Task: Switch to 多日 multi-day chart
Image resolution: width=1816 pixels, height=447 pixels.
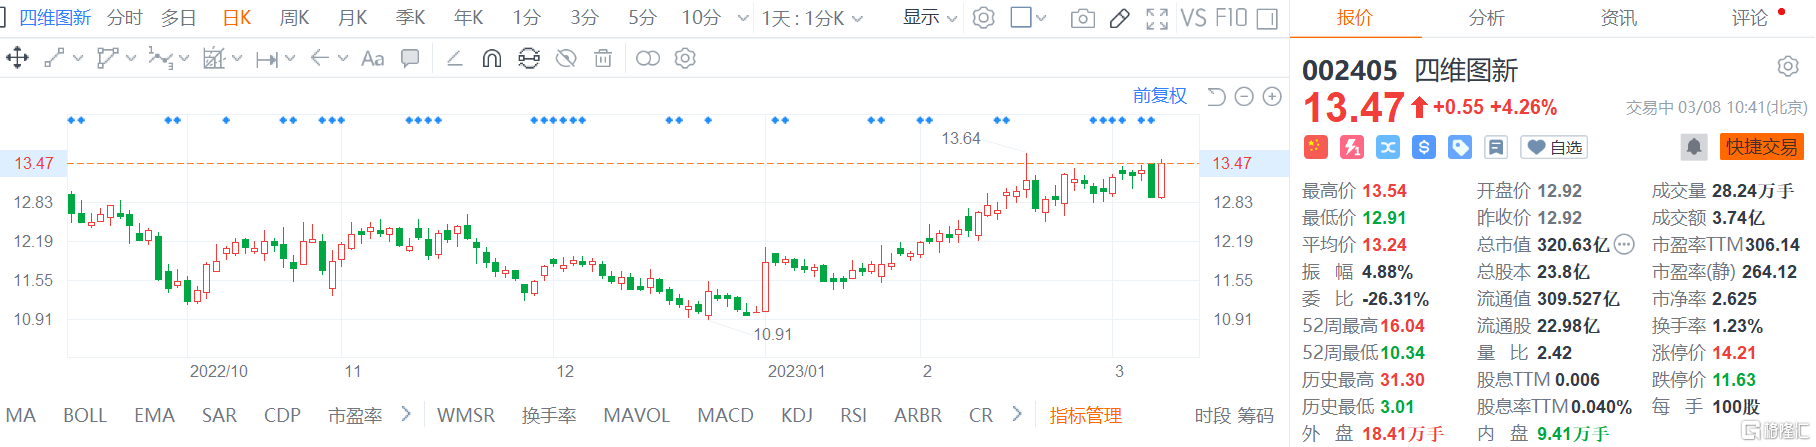Action: coord(179,18)
